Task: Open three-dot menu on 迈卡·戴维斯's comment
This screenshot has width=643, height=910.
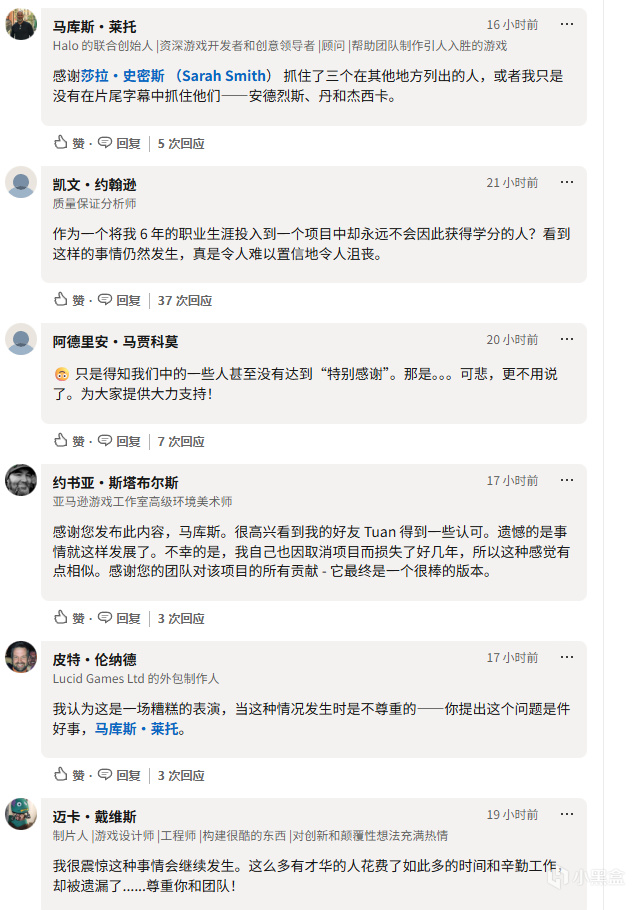Action: tap(567, 814)
